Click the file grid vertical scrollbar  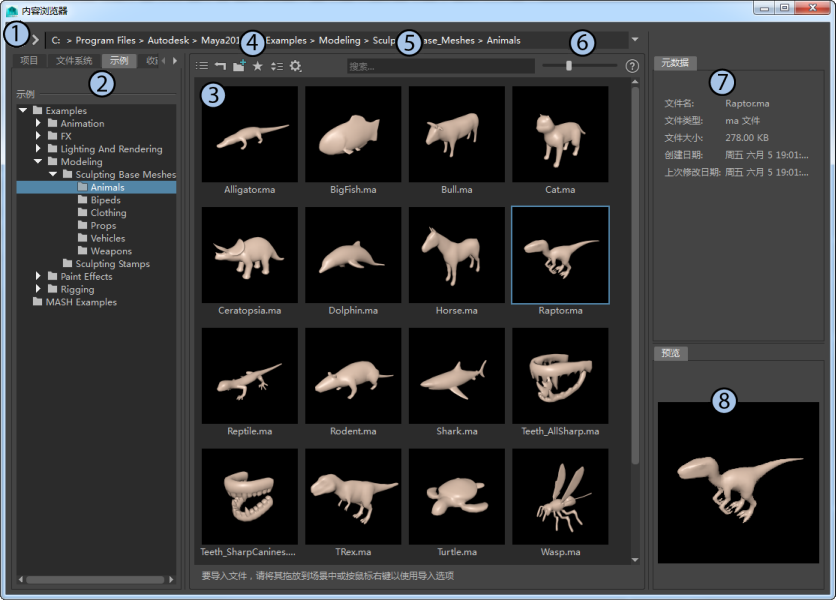click(635, 275)
